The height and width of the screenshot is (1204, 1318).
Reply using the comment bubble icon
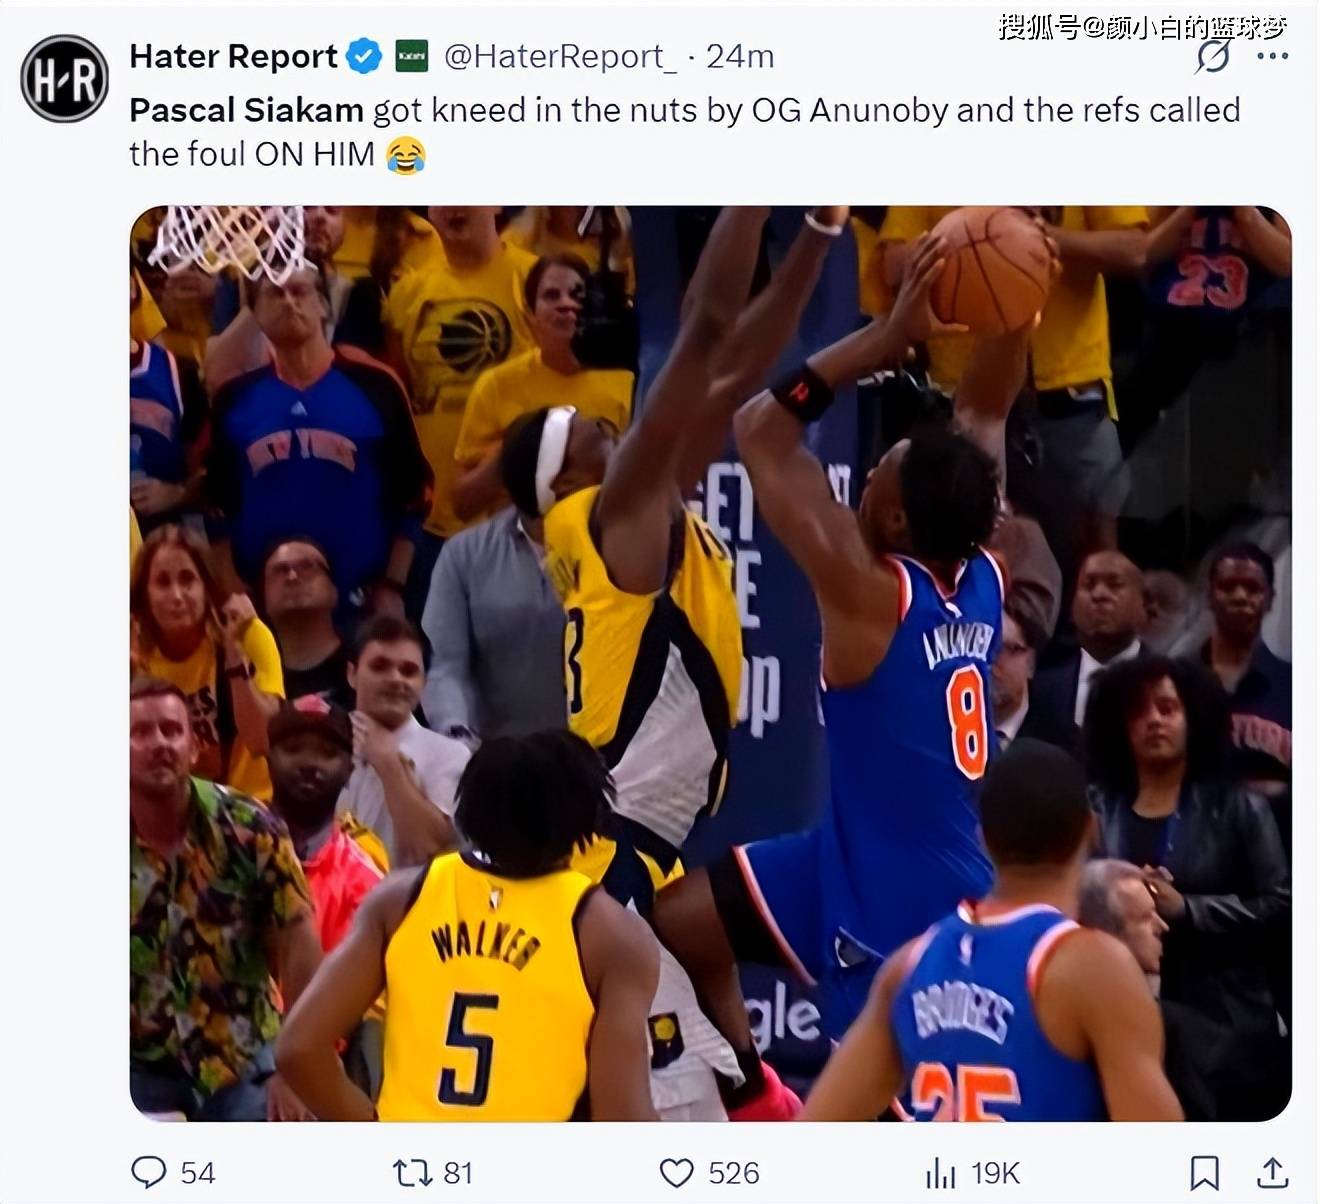pyautogui.click(x=149, y=1172)
